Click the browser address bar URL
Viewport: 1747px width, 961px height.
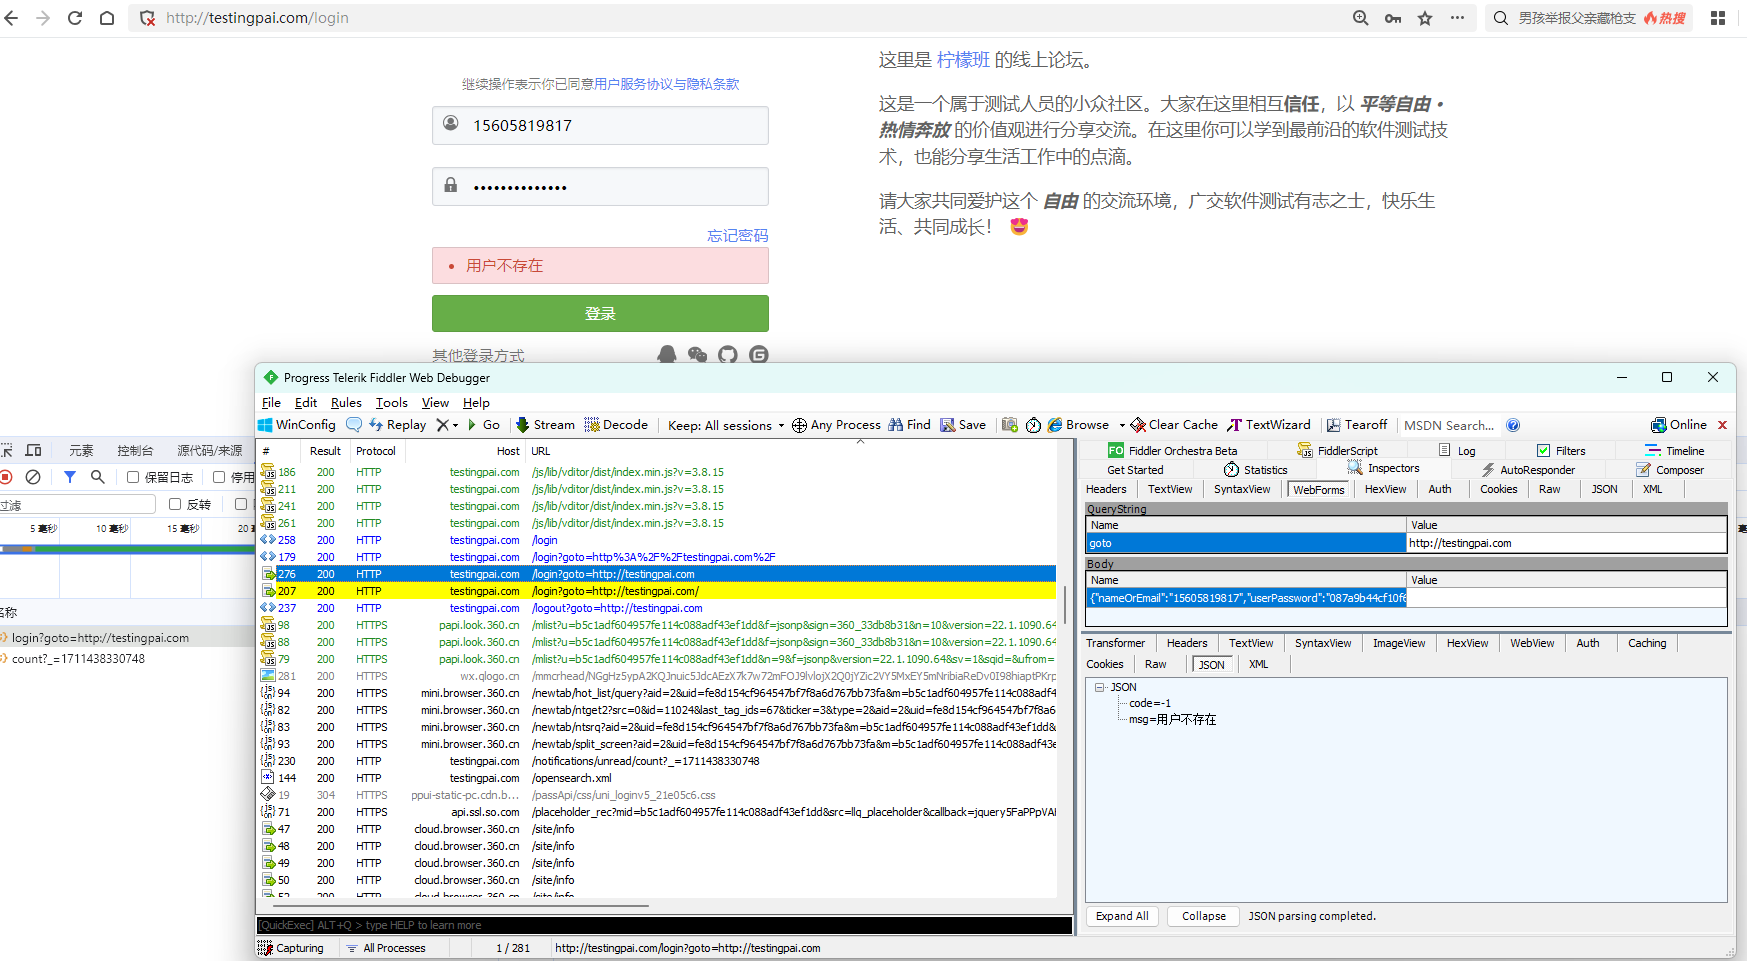(x=257, y=18)
